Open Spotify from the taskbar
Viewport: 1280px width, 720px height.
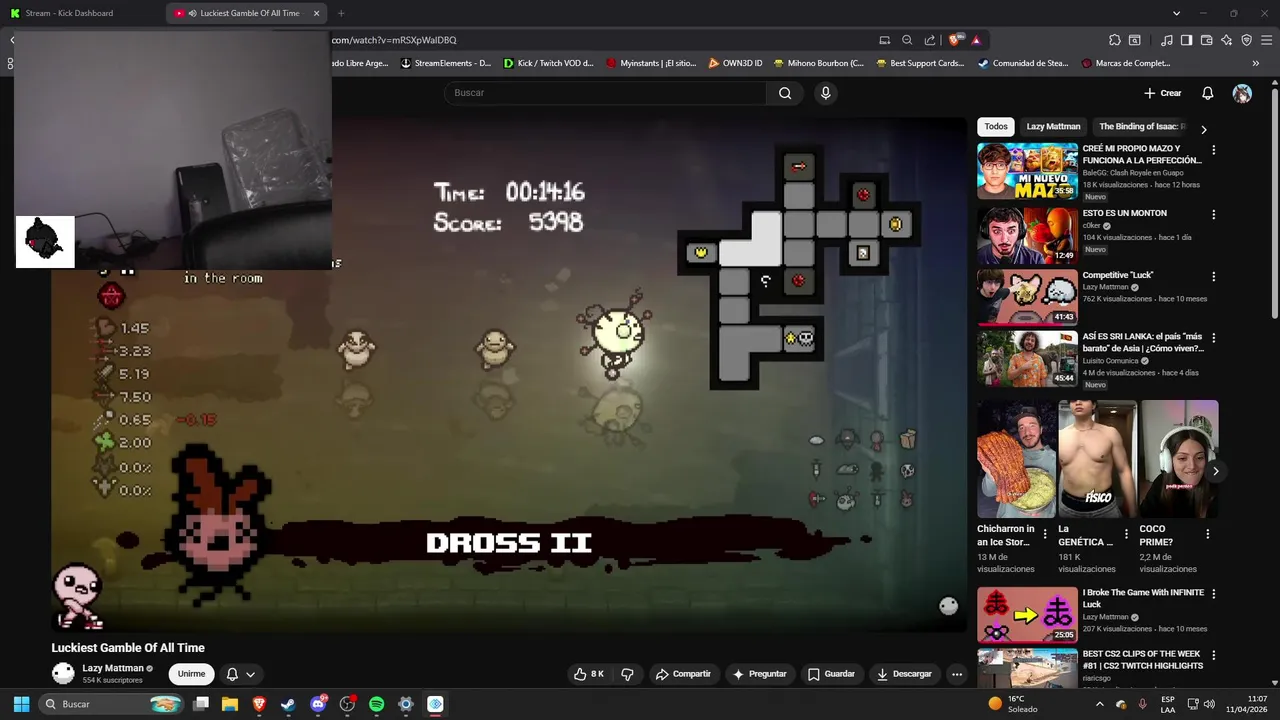[377, 704]
